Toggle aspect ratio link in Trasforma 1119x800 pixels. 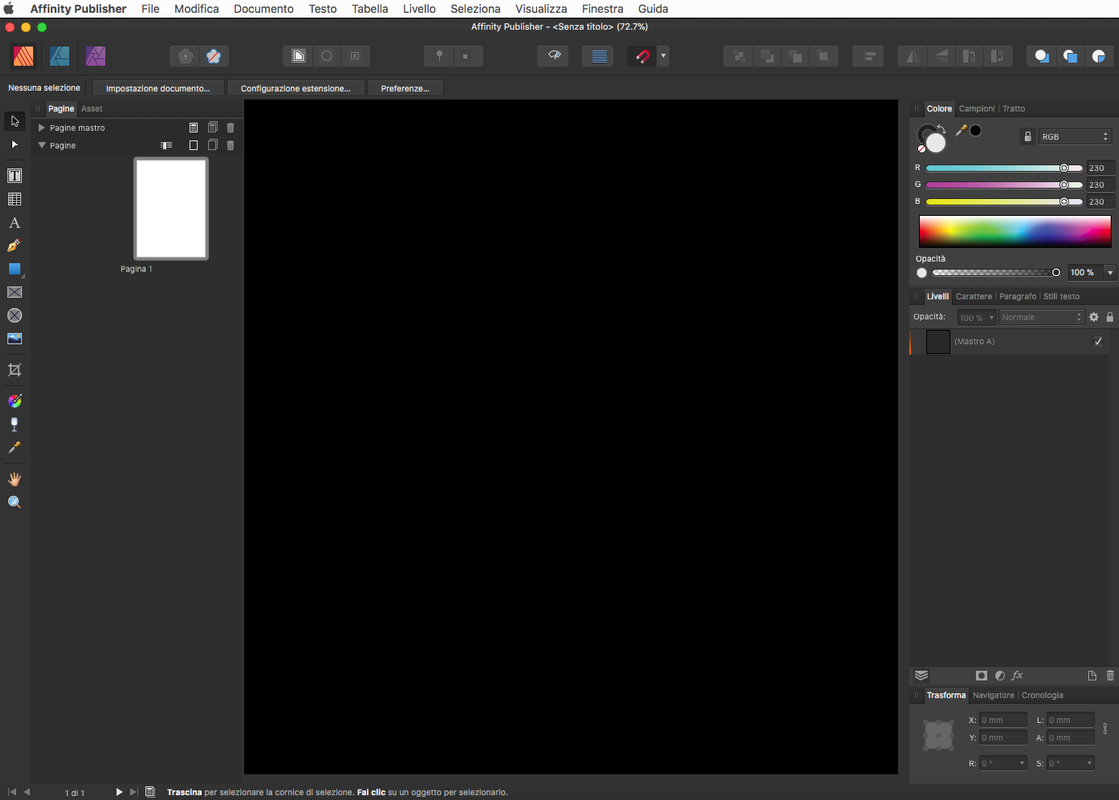[x=1105, y=729]
